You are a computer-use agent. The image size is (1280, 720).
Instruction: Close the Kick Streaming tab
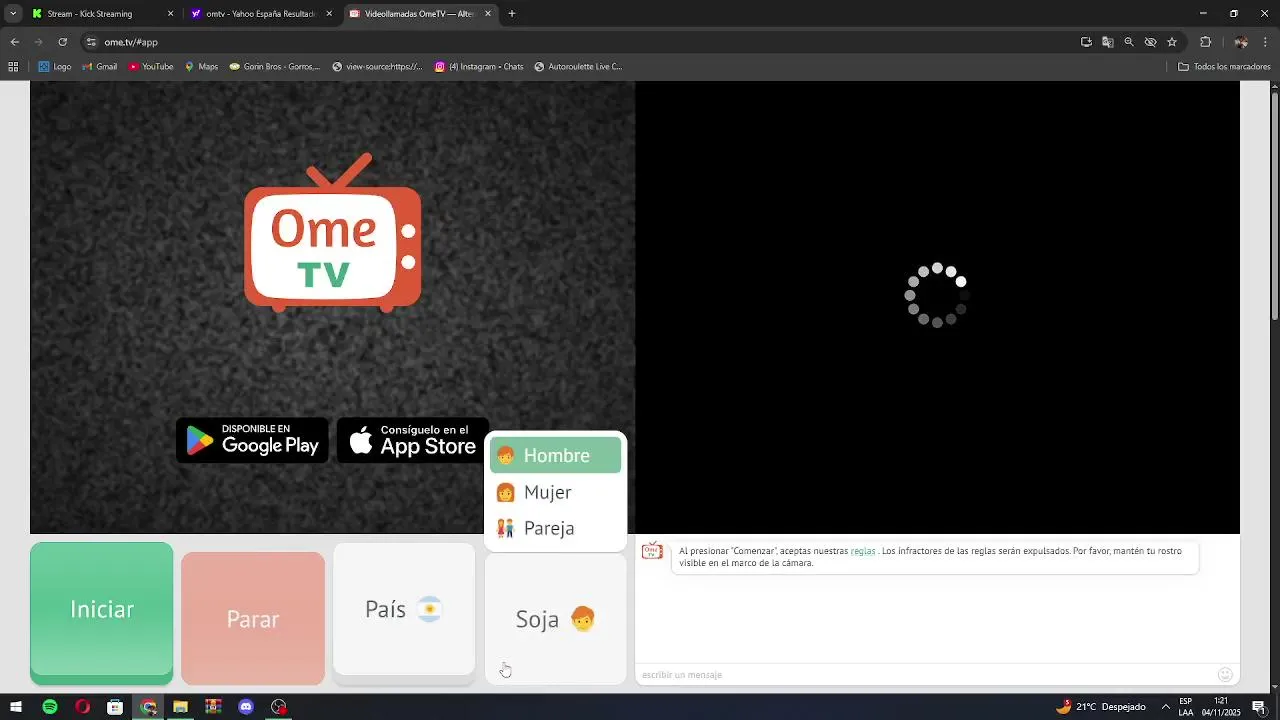pyautogui.click(x=170, y=14)
